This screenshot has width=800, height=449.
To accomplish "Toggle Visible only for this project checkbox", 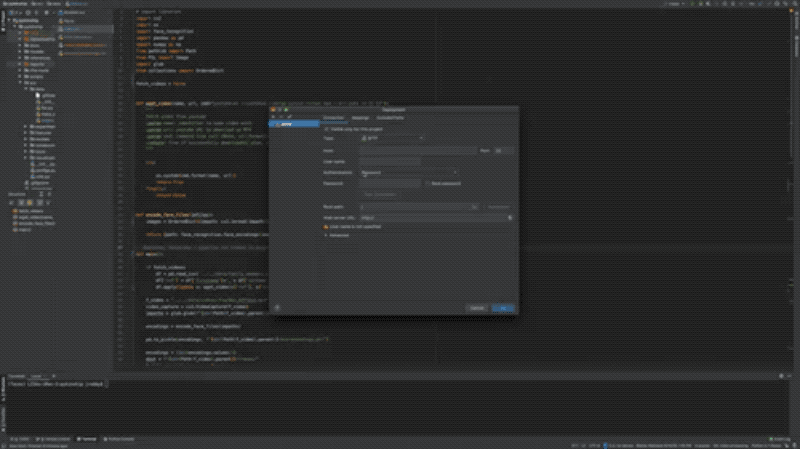I will [x=327, y=130].
